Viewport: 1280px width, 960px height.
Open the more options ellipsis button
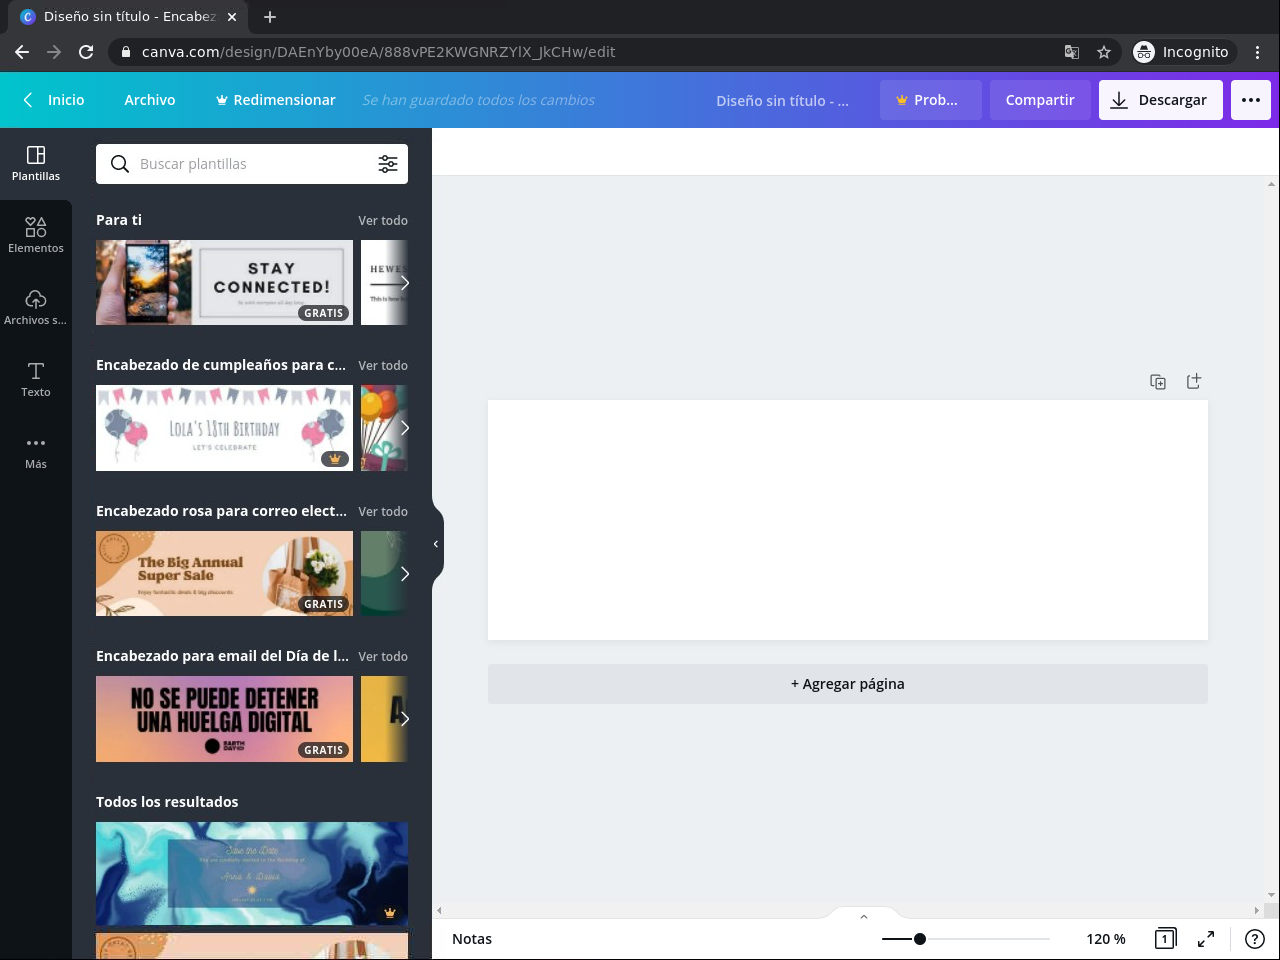click(1251, 100)
